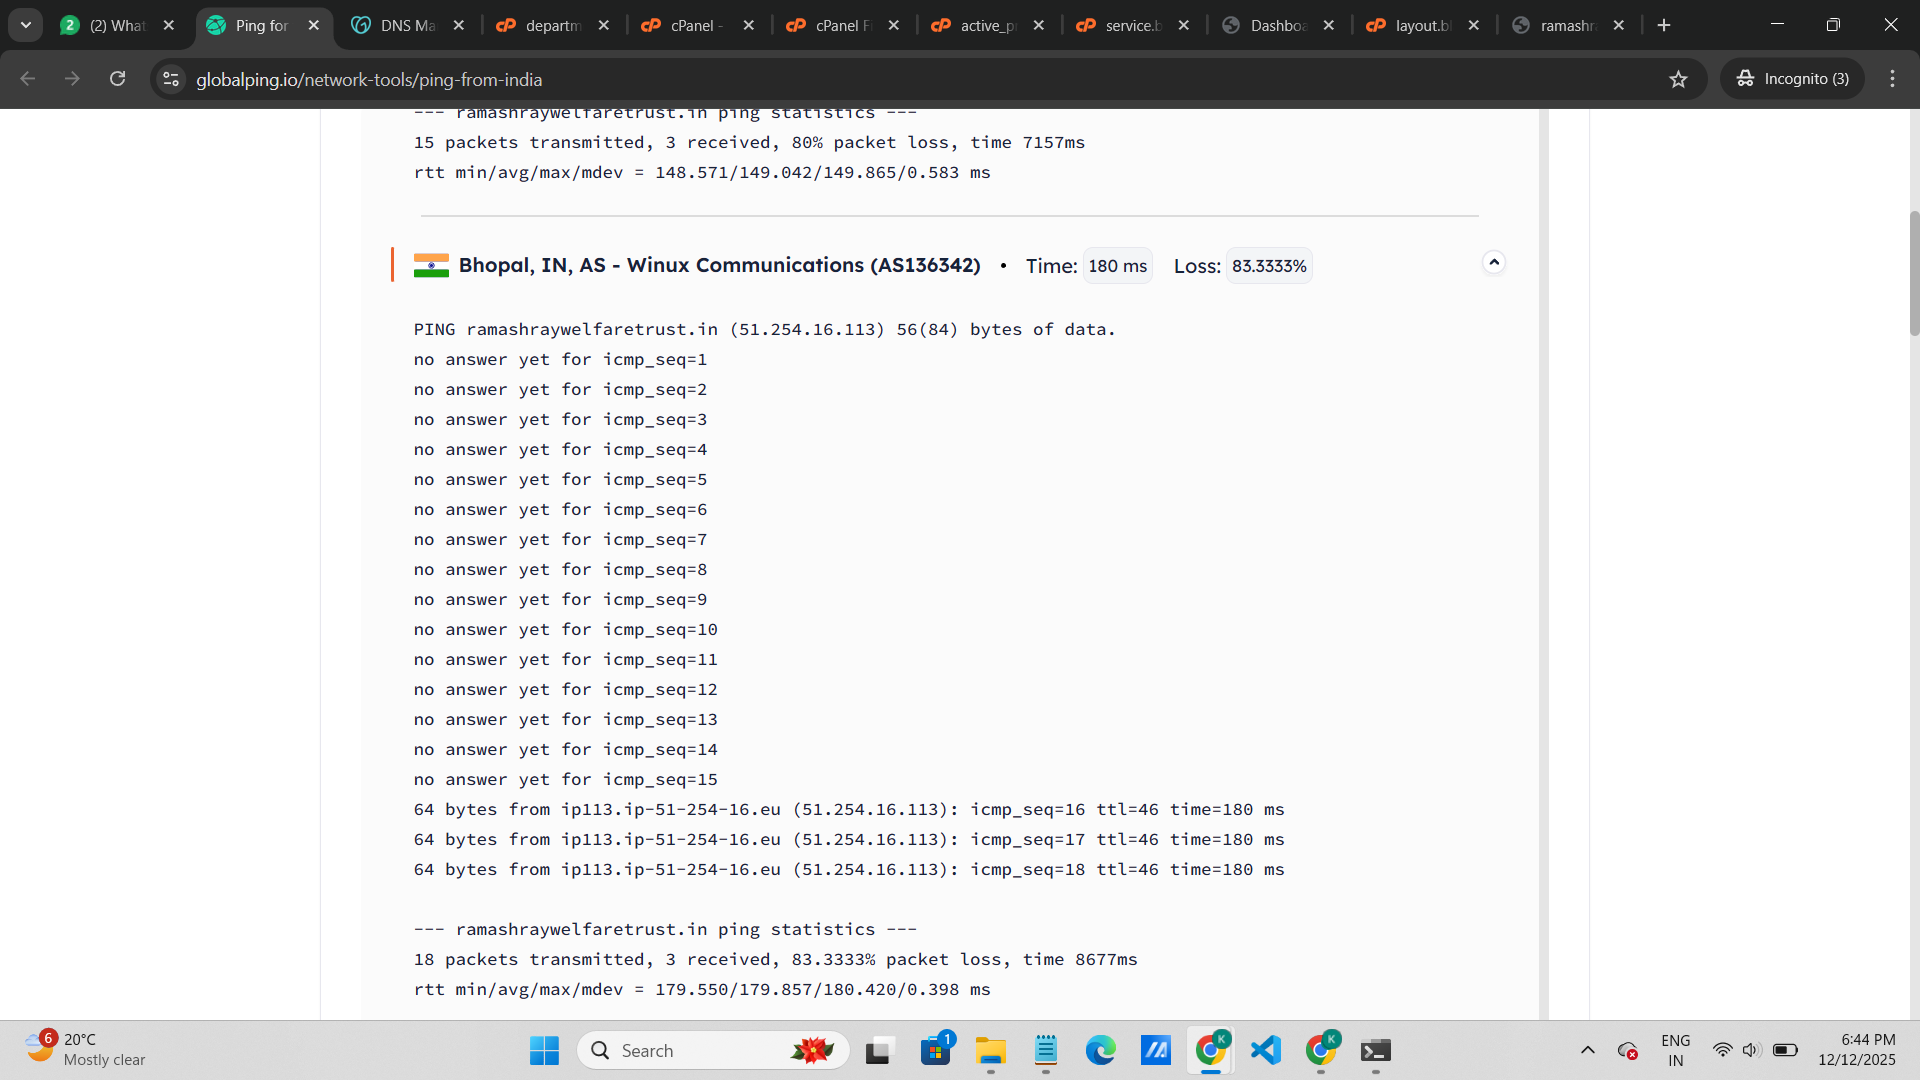
Task: Bookmark this page with the star icon
Action: tap(1678, 79)
